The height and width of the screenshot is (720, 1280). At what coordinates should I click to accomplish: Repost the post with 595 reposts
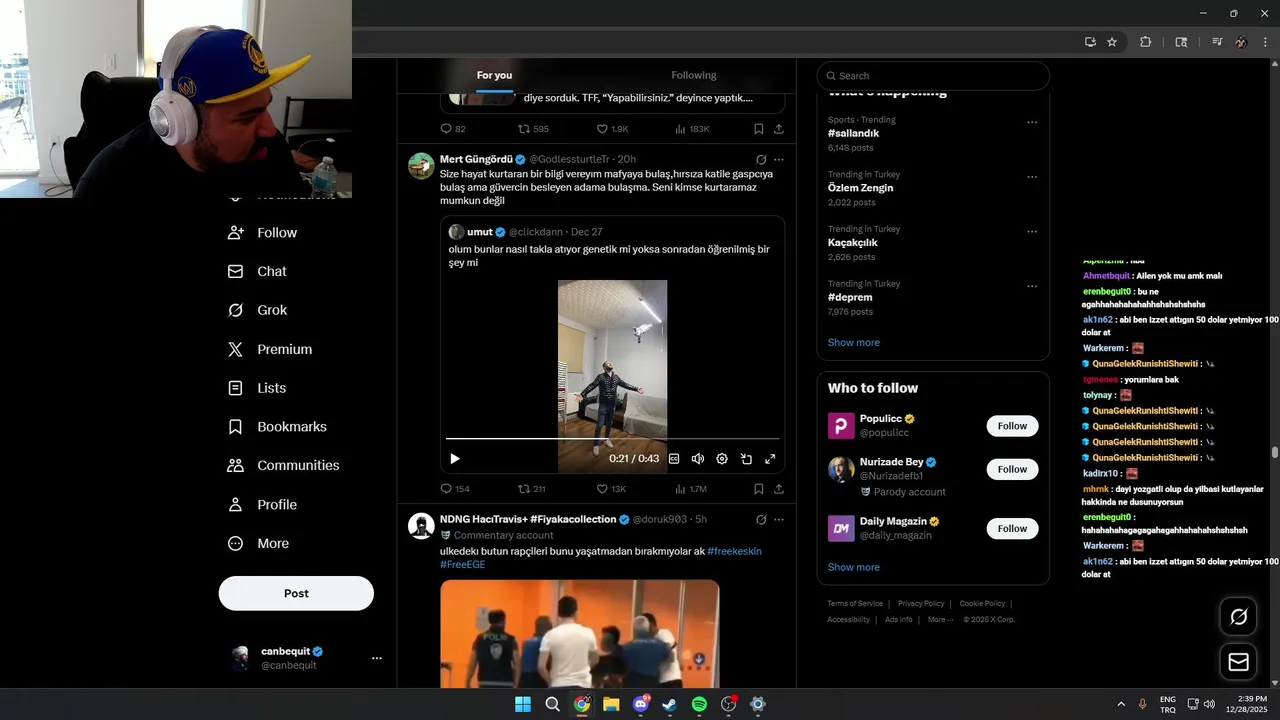(533, 129)
